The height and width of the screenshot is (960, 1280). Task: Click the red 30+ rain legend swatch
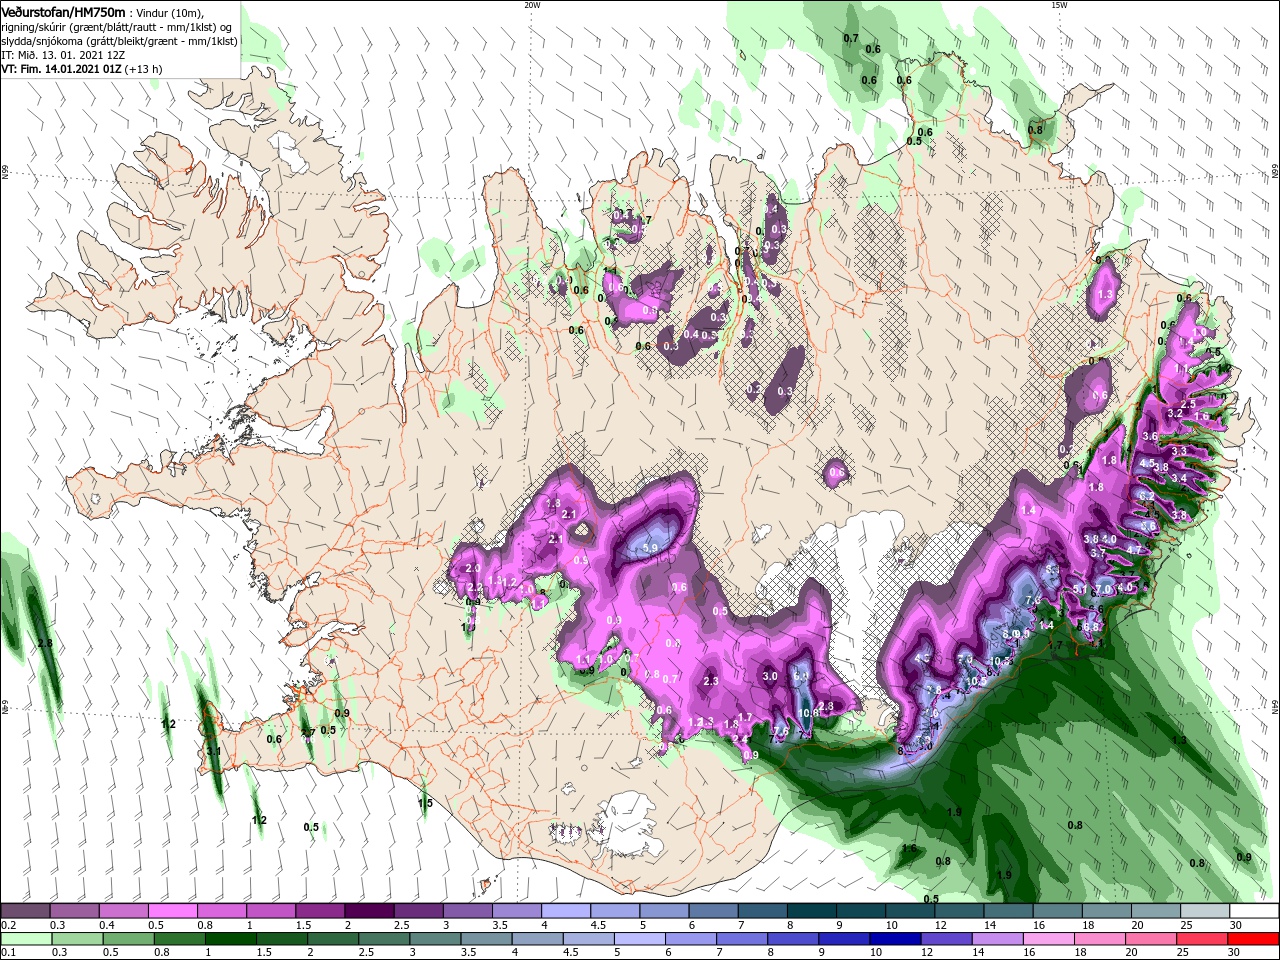1254,939
